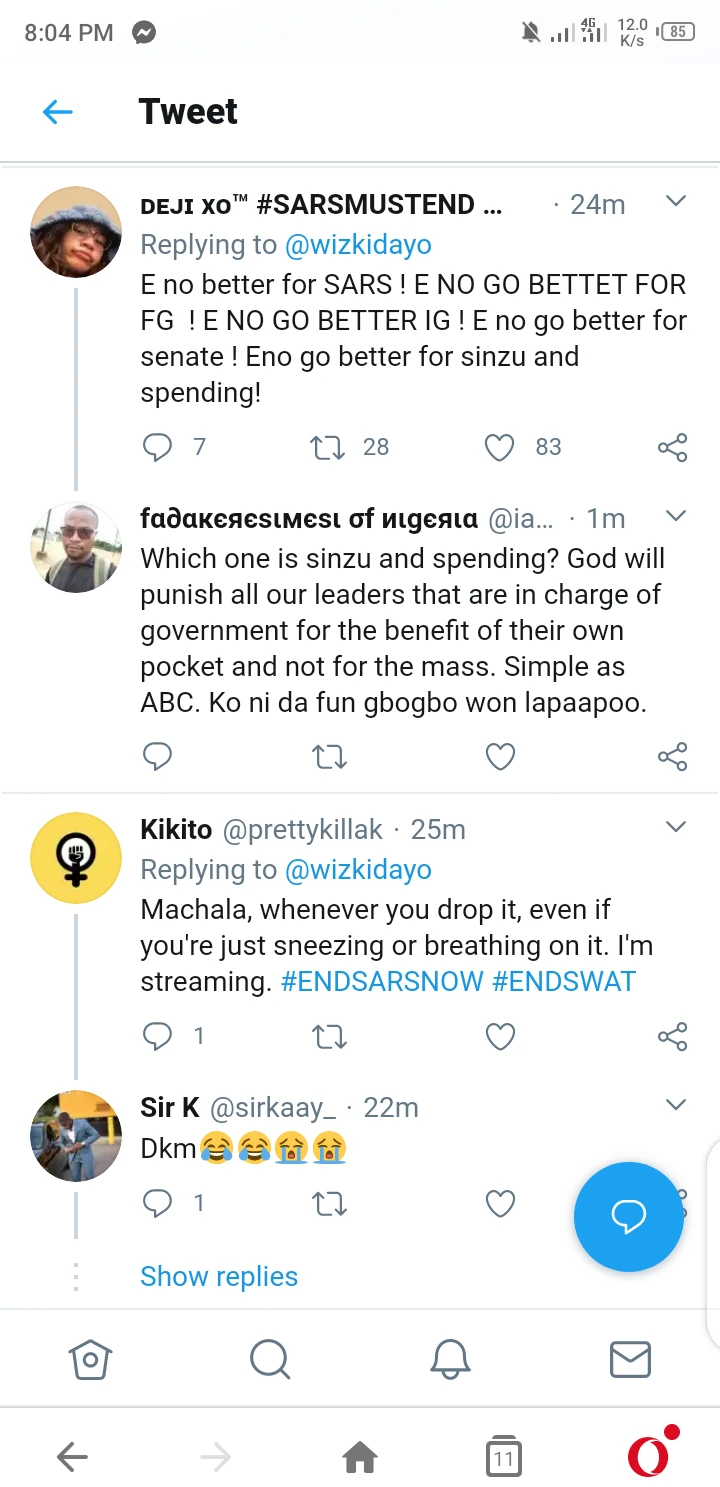Reply to Deji XO's tweet with 7 comments
Image resolution: width=720 pixels, height=1487 pixels.
pyautogui.click(x=158, y=447)
